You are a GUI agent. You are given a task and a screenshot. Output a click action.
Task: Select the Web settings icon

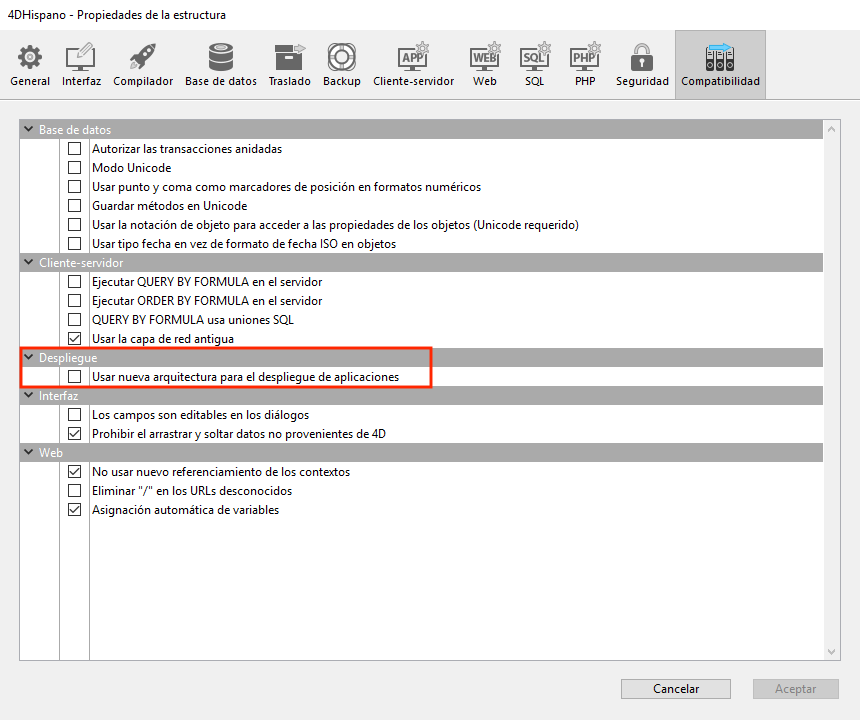pyautogui.click(x=485, y=57)
